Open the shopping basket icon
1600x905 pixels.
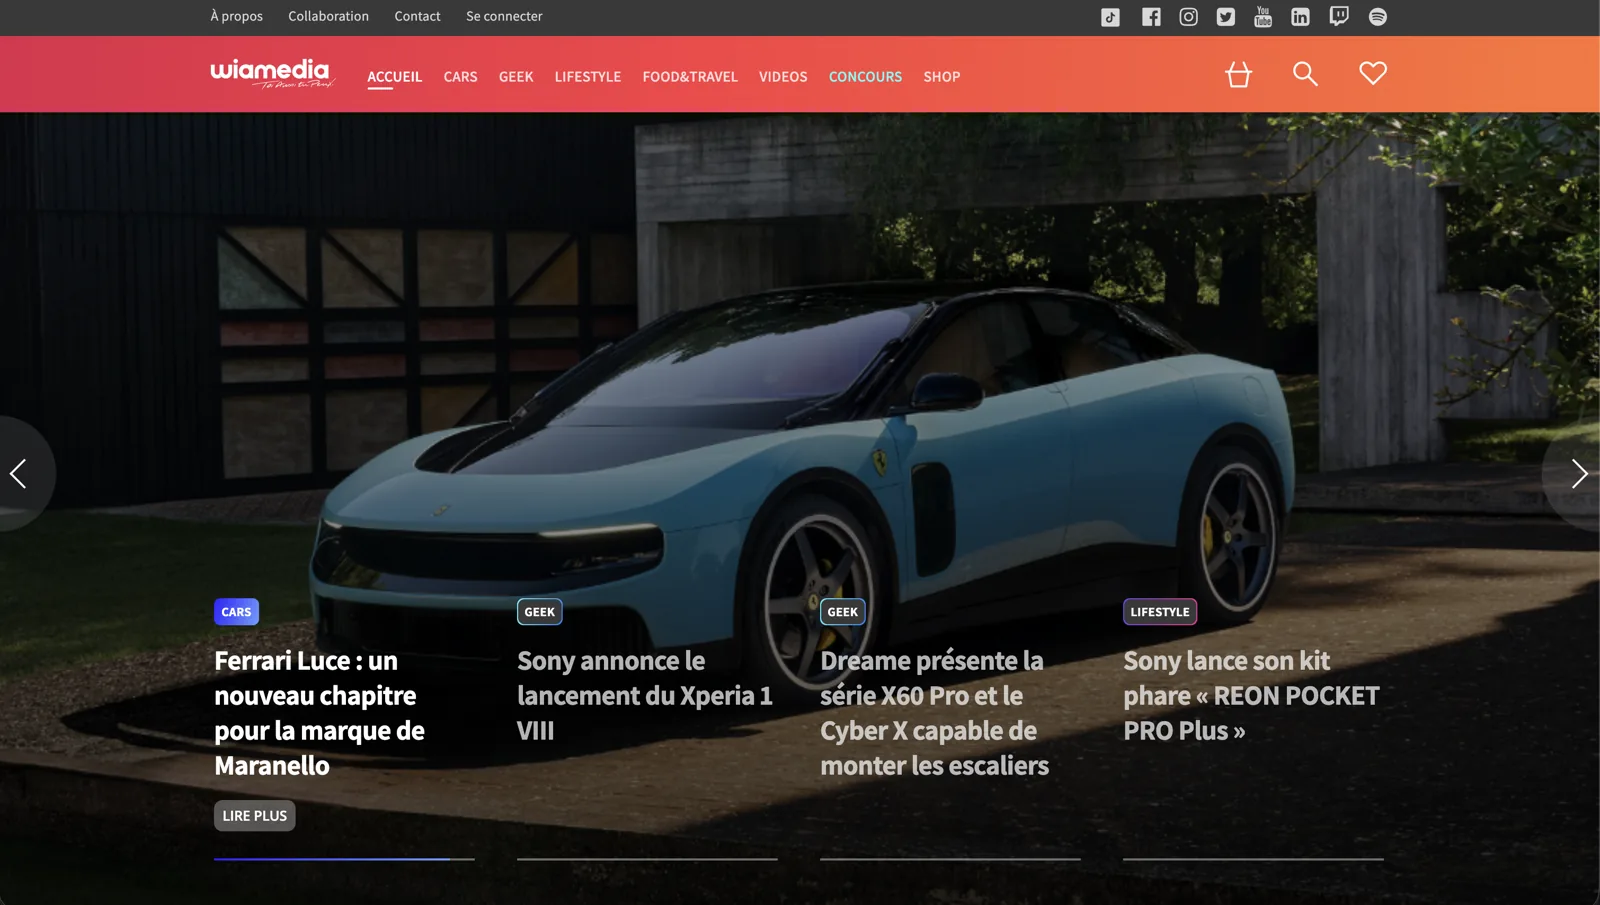[1238, 75]
